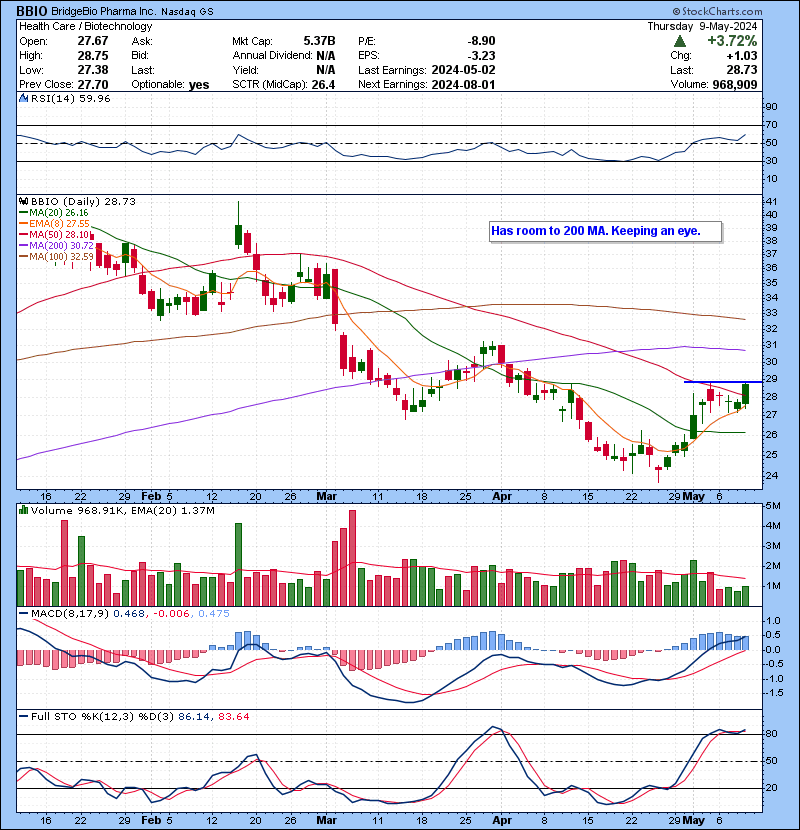Click the Volume value 968,909 in header

(735, 85)
